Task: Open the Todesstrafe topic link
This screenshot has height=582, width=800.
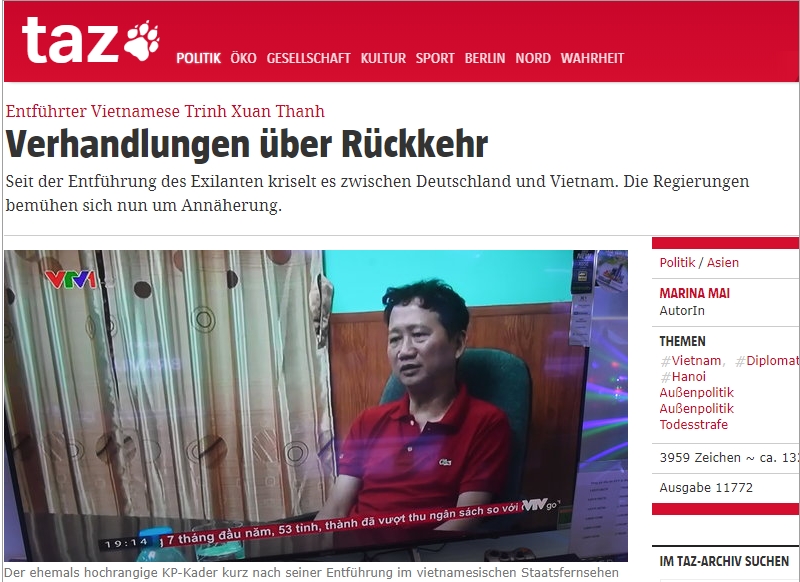Action: coord(693,424)
